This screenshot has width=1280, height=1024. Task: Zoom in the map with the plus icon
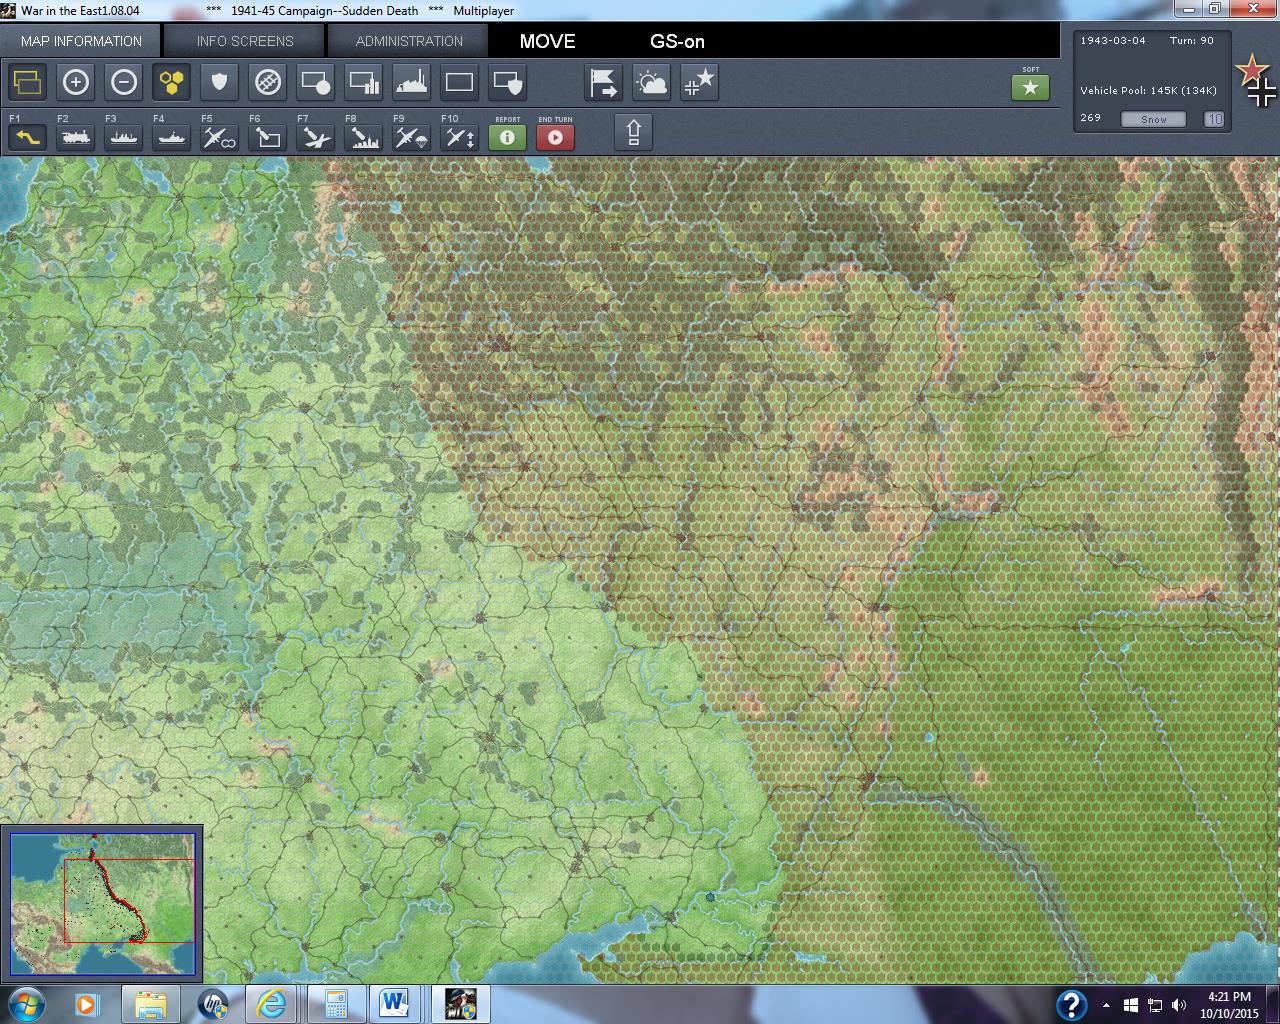[x=76, y=82]
